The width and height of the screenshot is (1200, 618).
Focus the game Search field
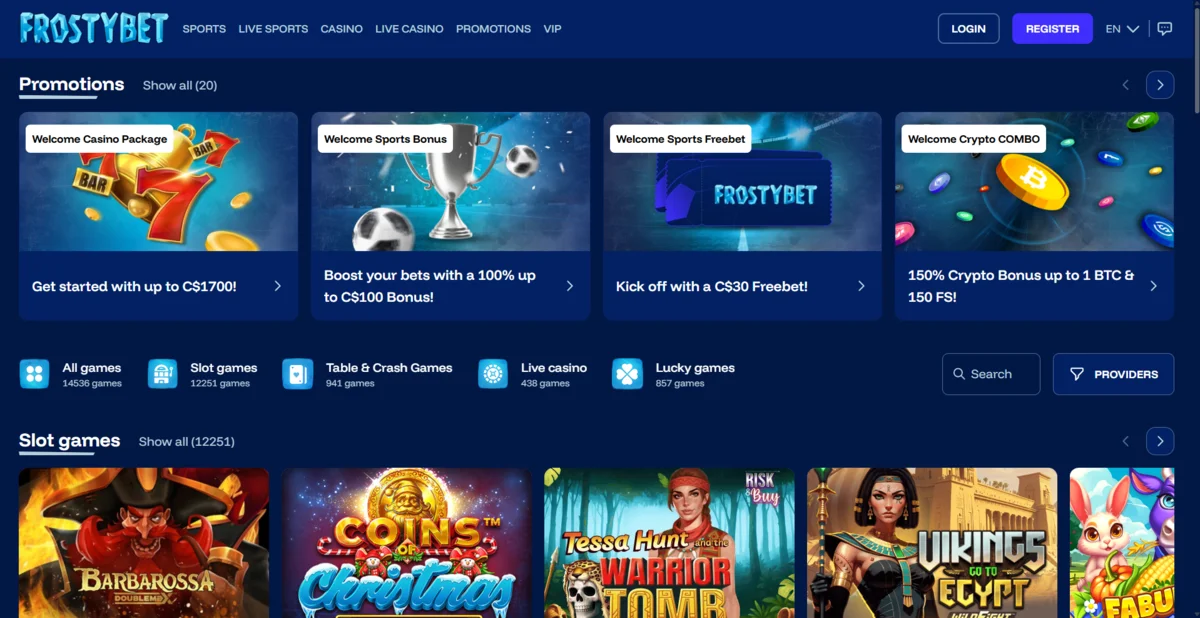(x=991, y=374)
